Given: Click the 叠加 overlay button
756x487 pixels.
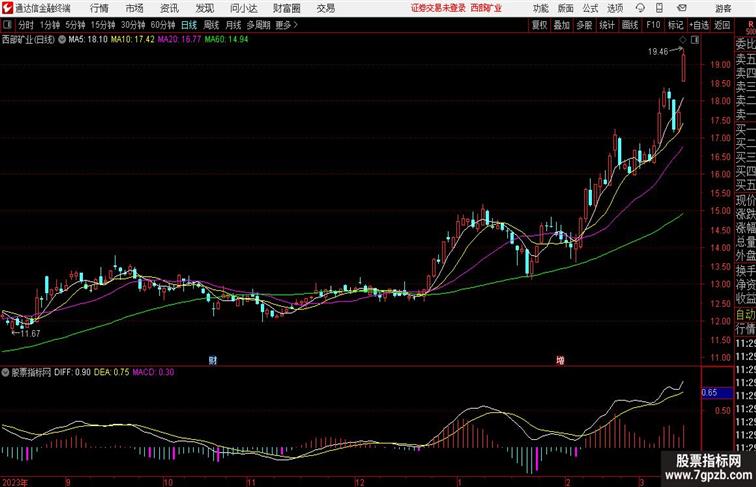Looking at the screenshot, I should (561, 25).
